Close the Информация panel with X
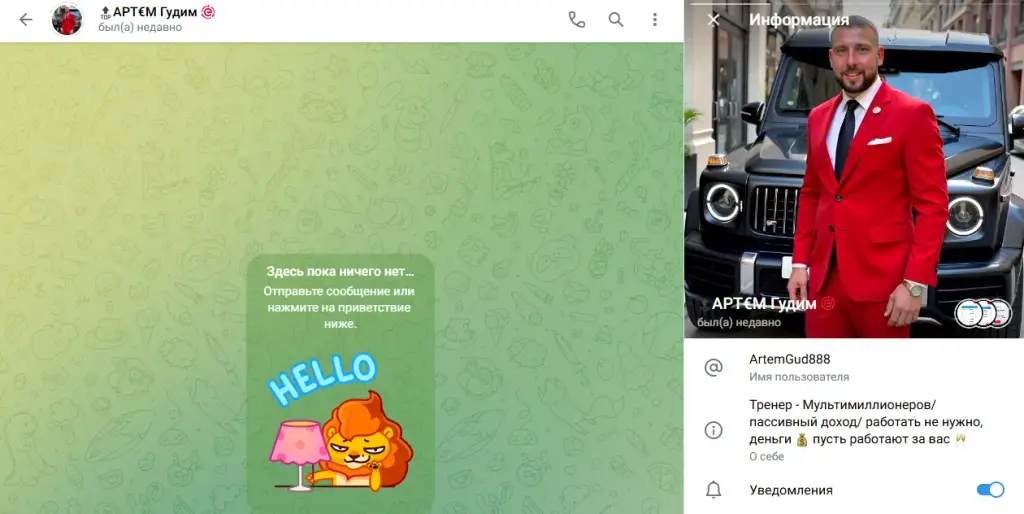Screen dimensions: 1024x514 (713, 20)
